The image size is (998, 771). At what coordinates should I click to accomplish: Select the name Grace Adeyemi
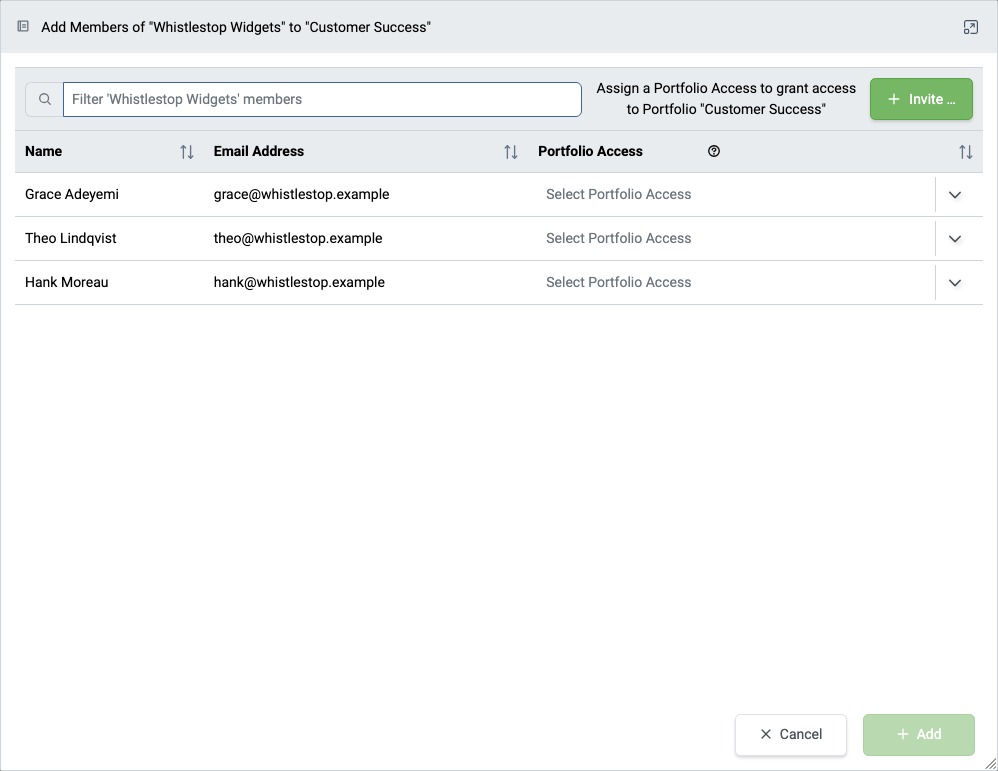coord(72,194)
